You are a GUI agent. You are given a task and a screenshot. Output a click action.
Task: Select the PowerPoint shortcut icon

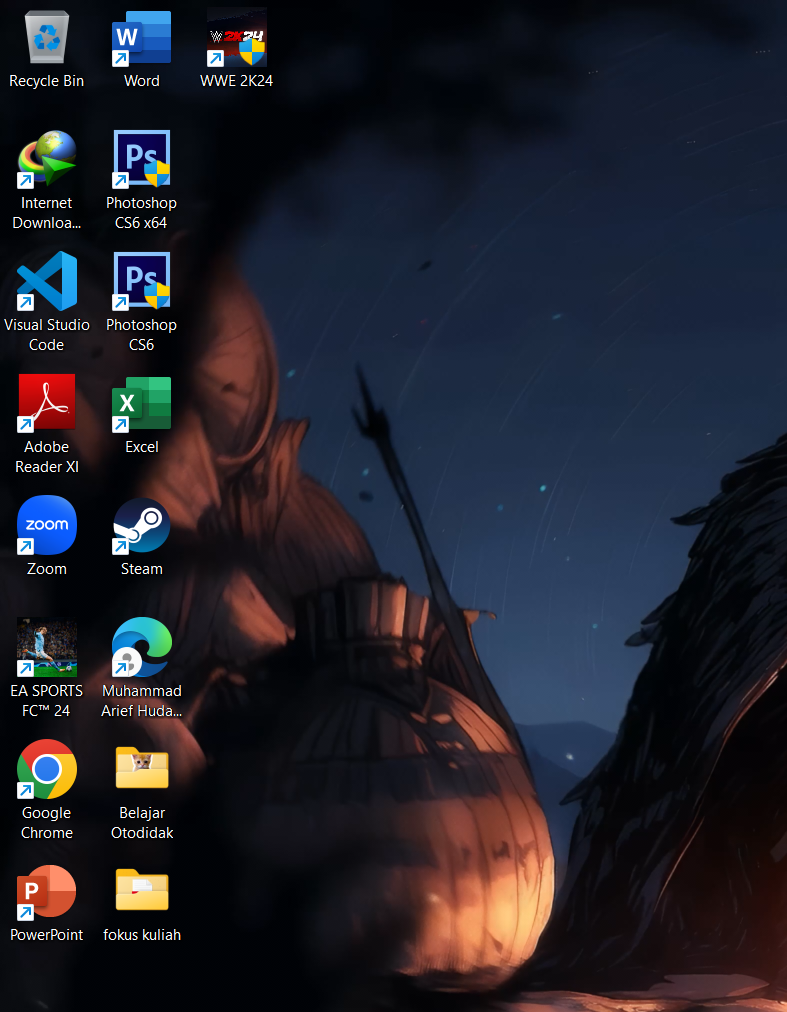(47, 891)
